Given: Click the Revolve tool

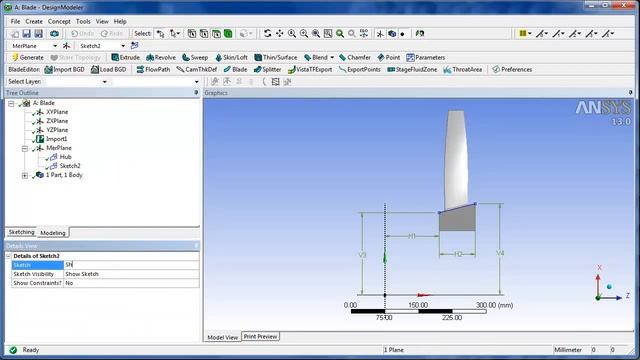Looking at the screenshot, I should click(x=161, y=58).
